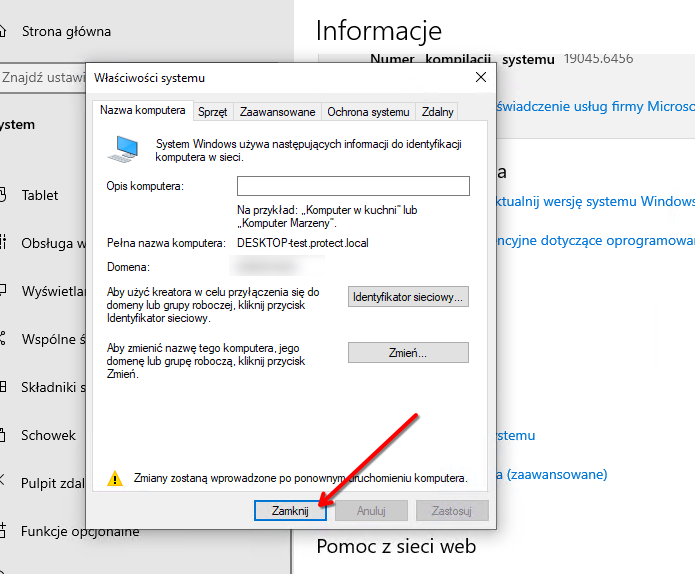Click the Strona główna home icon
695x574 pixels.
(1, 32)
